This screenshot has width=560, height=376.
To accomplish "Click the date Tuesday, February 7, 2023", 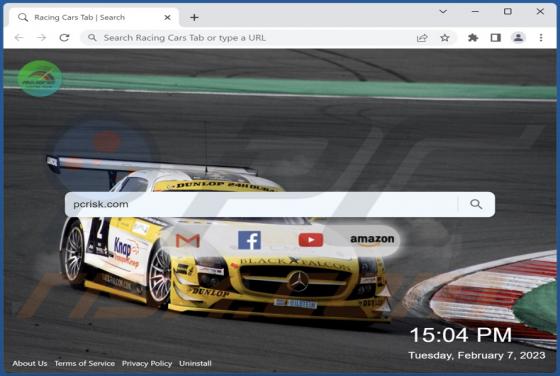I will click(477, 356).
